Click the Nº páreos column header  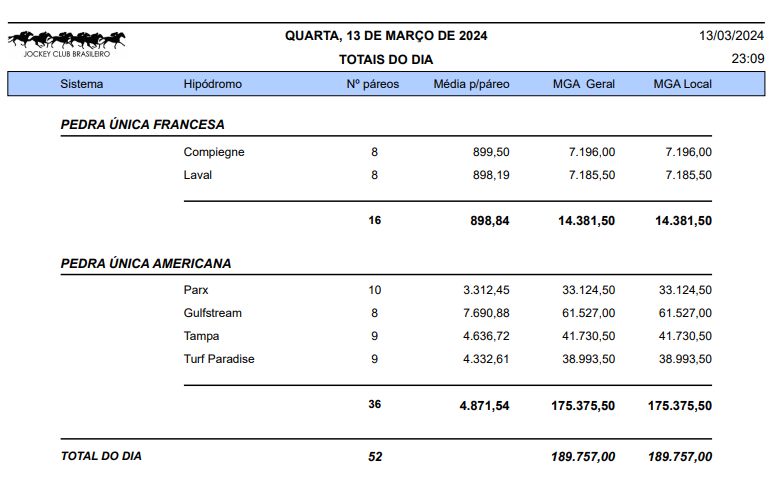[x=372, y=84]
